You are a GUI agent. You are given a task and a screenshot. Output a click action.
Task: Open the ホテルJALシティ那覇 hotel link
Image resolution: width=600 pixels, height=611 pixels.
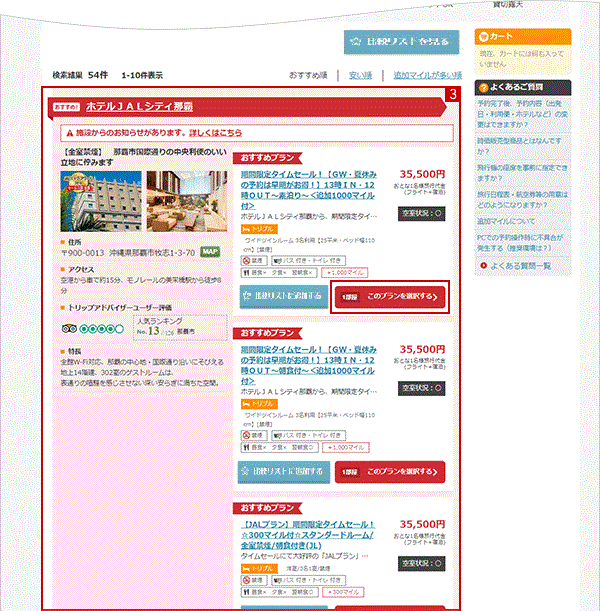[139, 105]
